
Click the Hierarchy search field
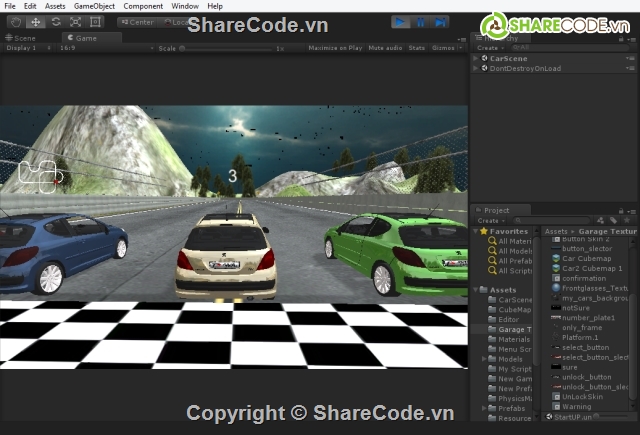click(571, 48)
